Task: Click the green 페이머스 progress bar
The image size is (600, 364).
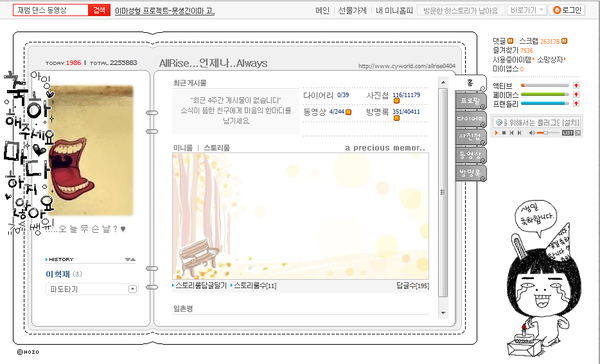Action: tap(545, 94)
